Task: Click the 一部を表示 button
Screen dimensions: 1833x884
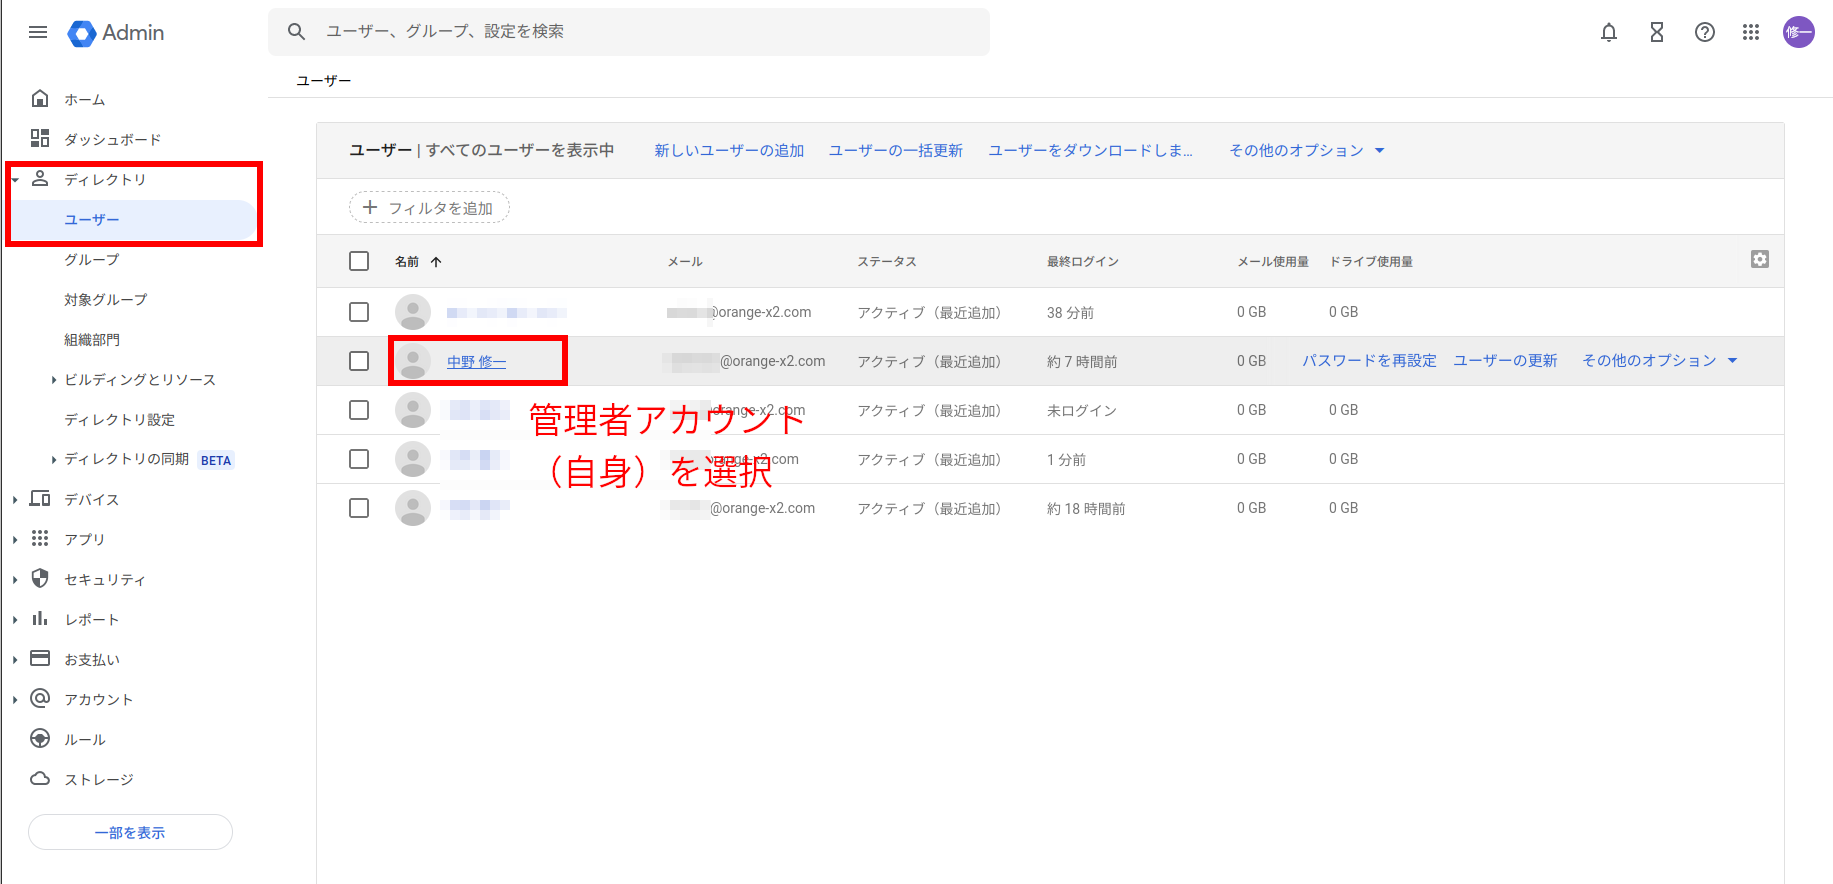Action: click(130, 832)
